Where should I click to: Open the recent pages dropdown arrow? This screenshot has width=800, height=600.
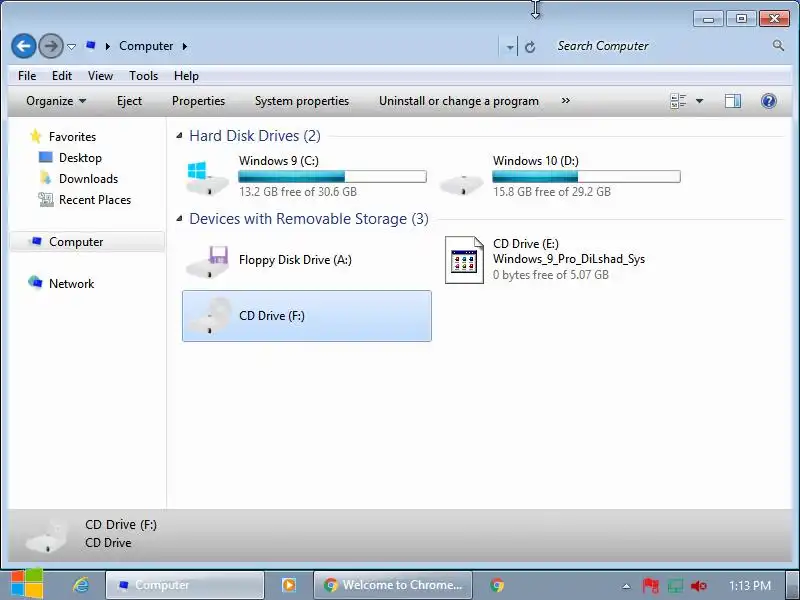pyautogui.click(x=71, y=47)
